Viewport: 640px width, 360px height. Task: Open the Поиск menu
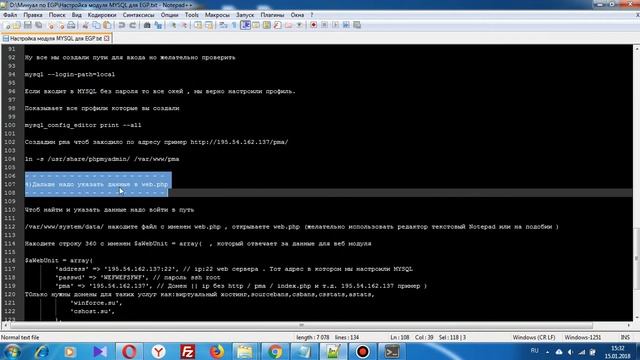click(x=57, y=15)
